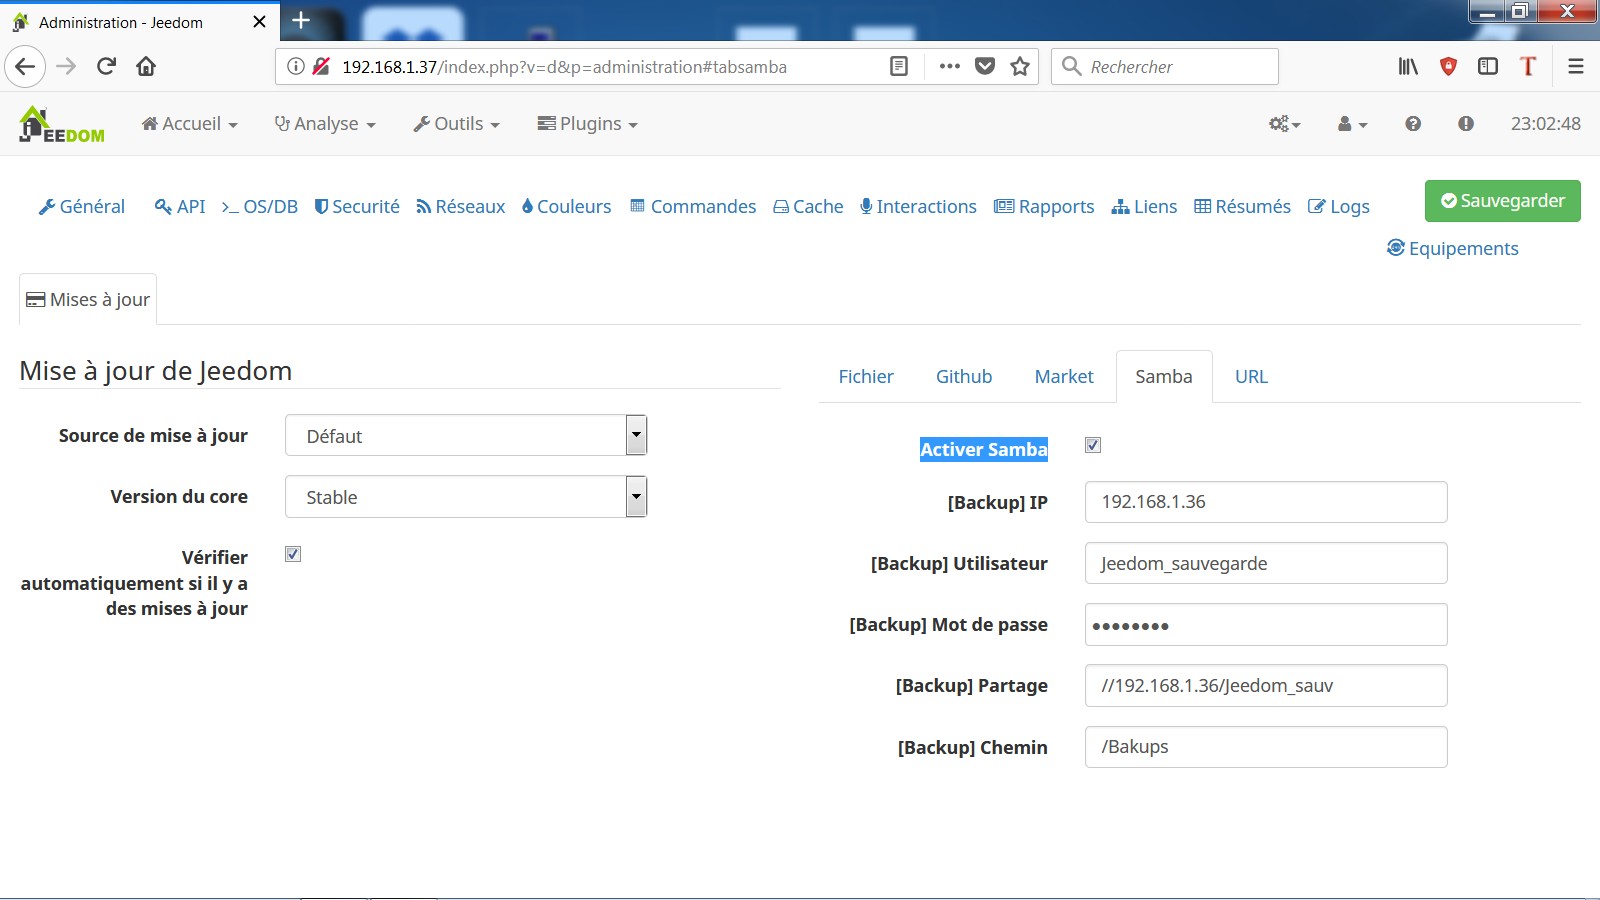Open Firefox library icon

[1408, 67]
